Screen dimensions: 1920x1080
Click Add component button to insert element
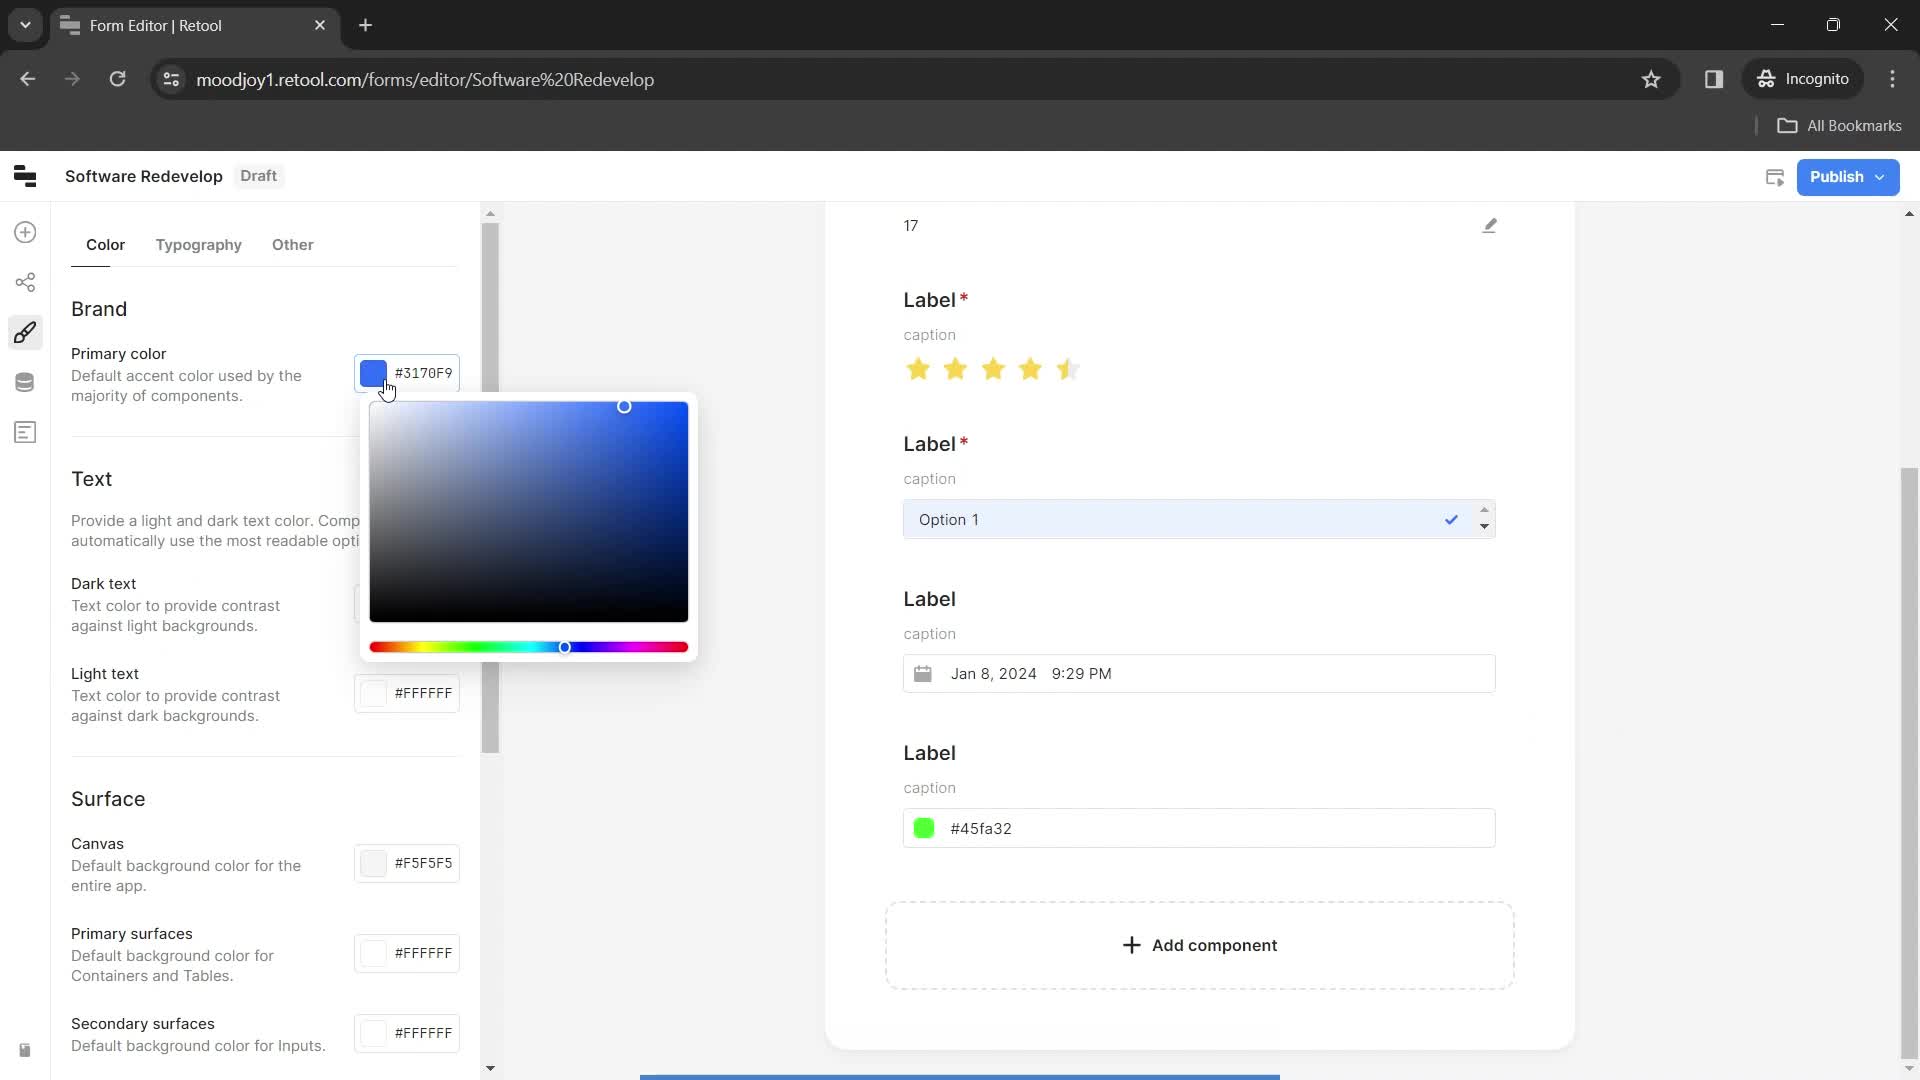pyautogui.click(x=1200, y=945)
